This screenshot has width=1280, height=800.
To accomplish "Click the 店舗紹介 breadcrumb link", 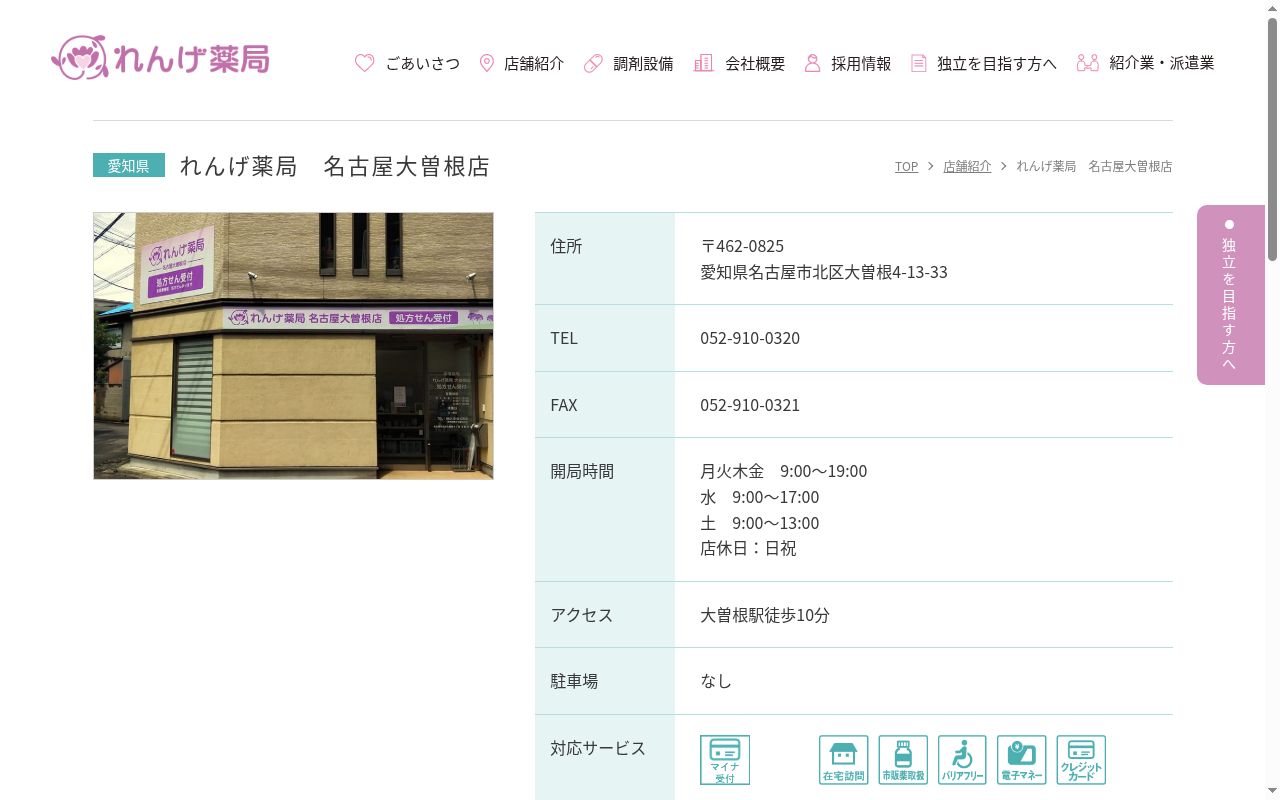I will [967, 166].
